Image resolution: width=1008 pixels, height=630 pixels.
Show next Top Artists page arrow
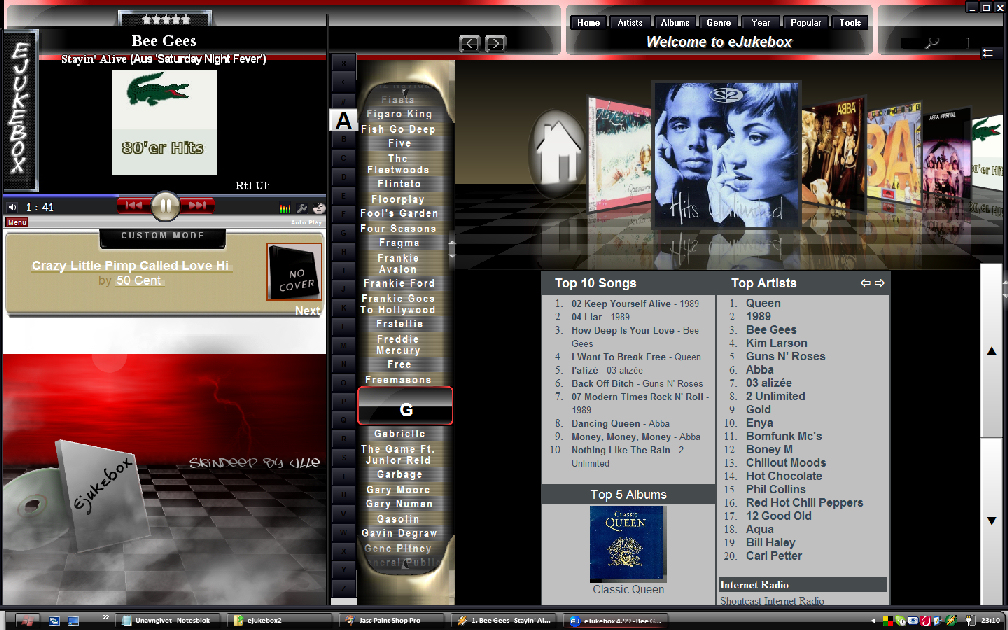coord(879,283)
